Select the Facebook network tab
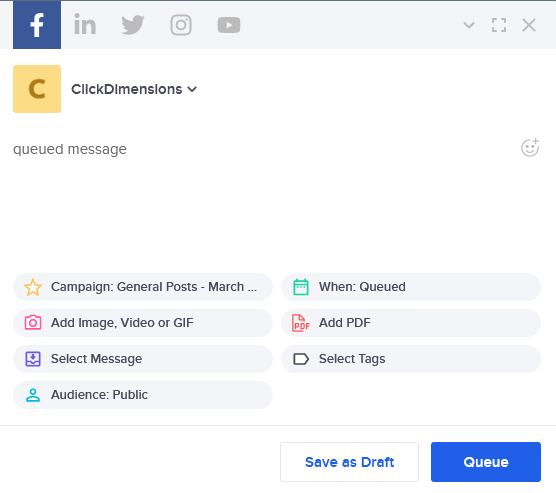This screenshot has height=493, width=556. pos(37,25)
